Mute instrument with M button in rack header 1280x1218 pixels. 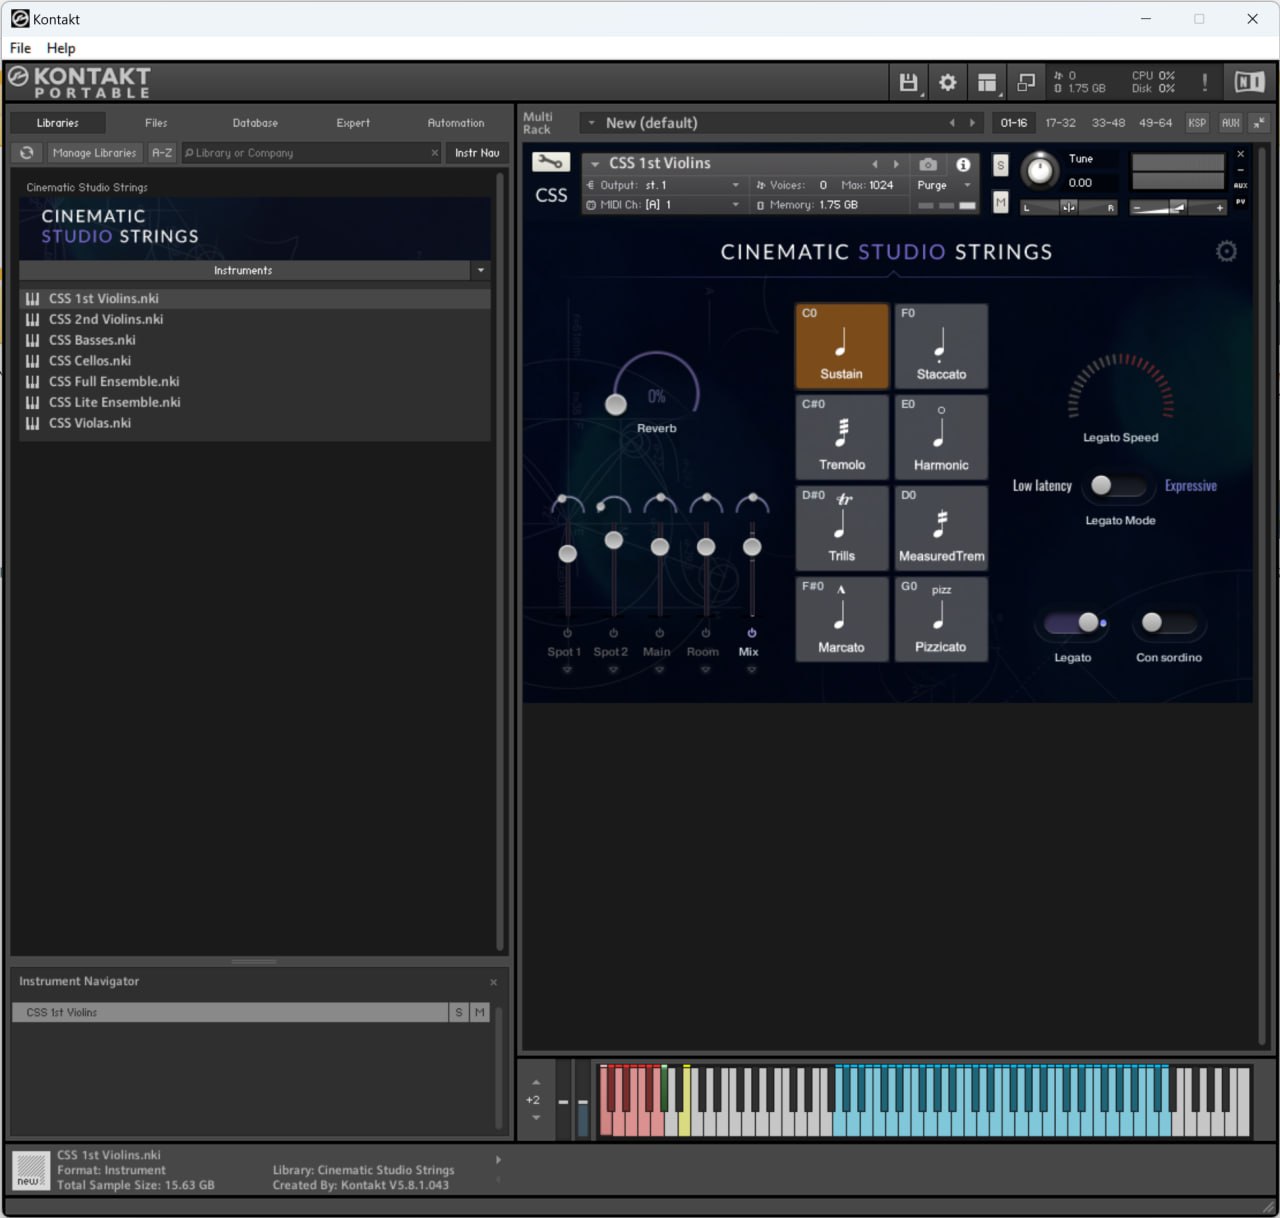pos(1000,202)
